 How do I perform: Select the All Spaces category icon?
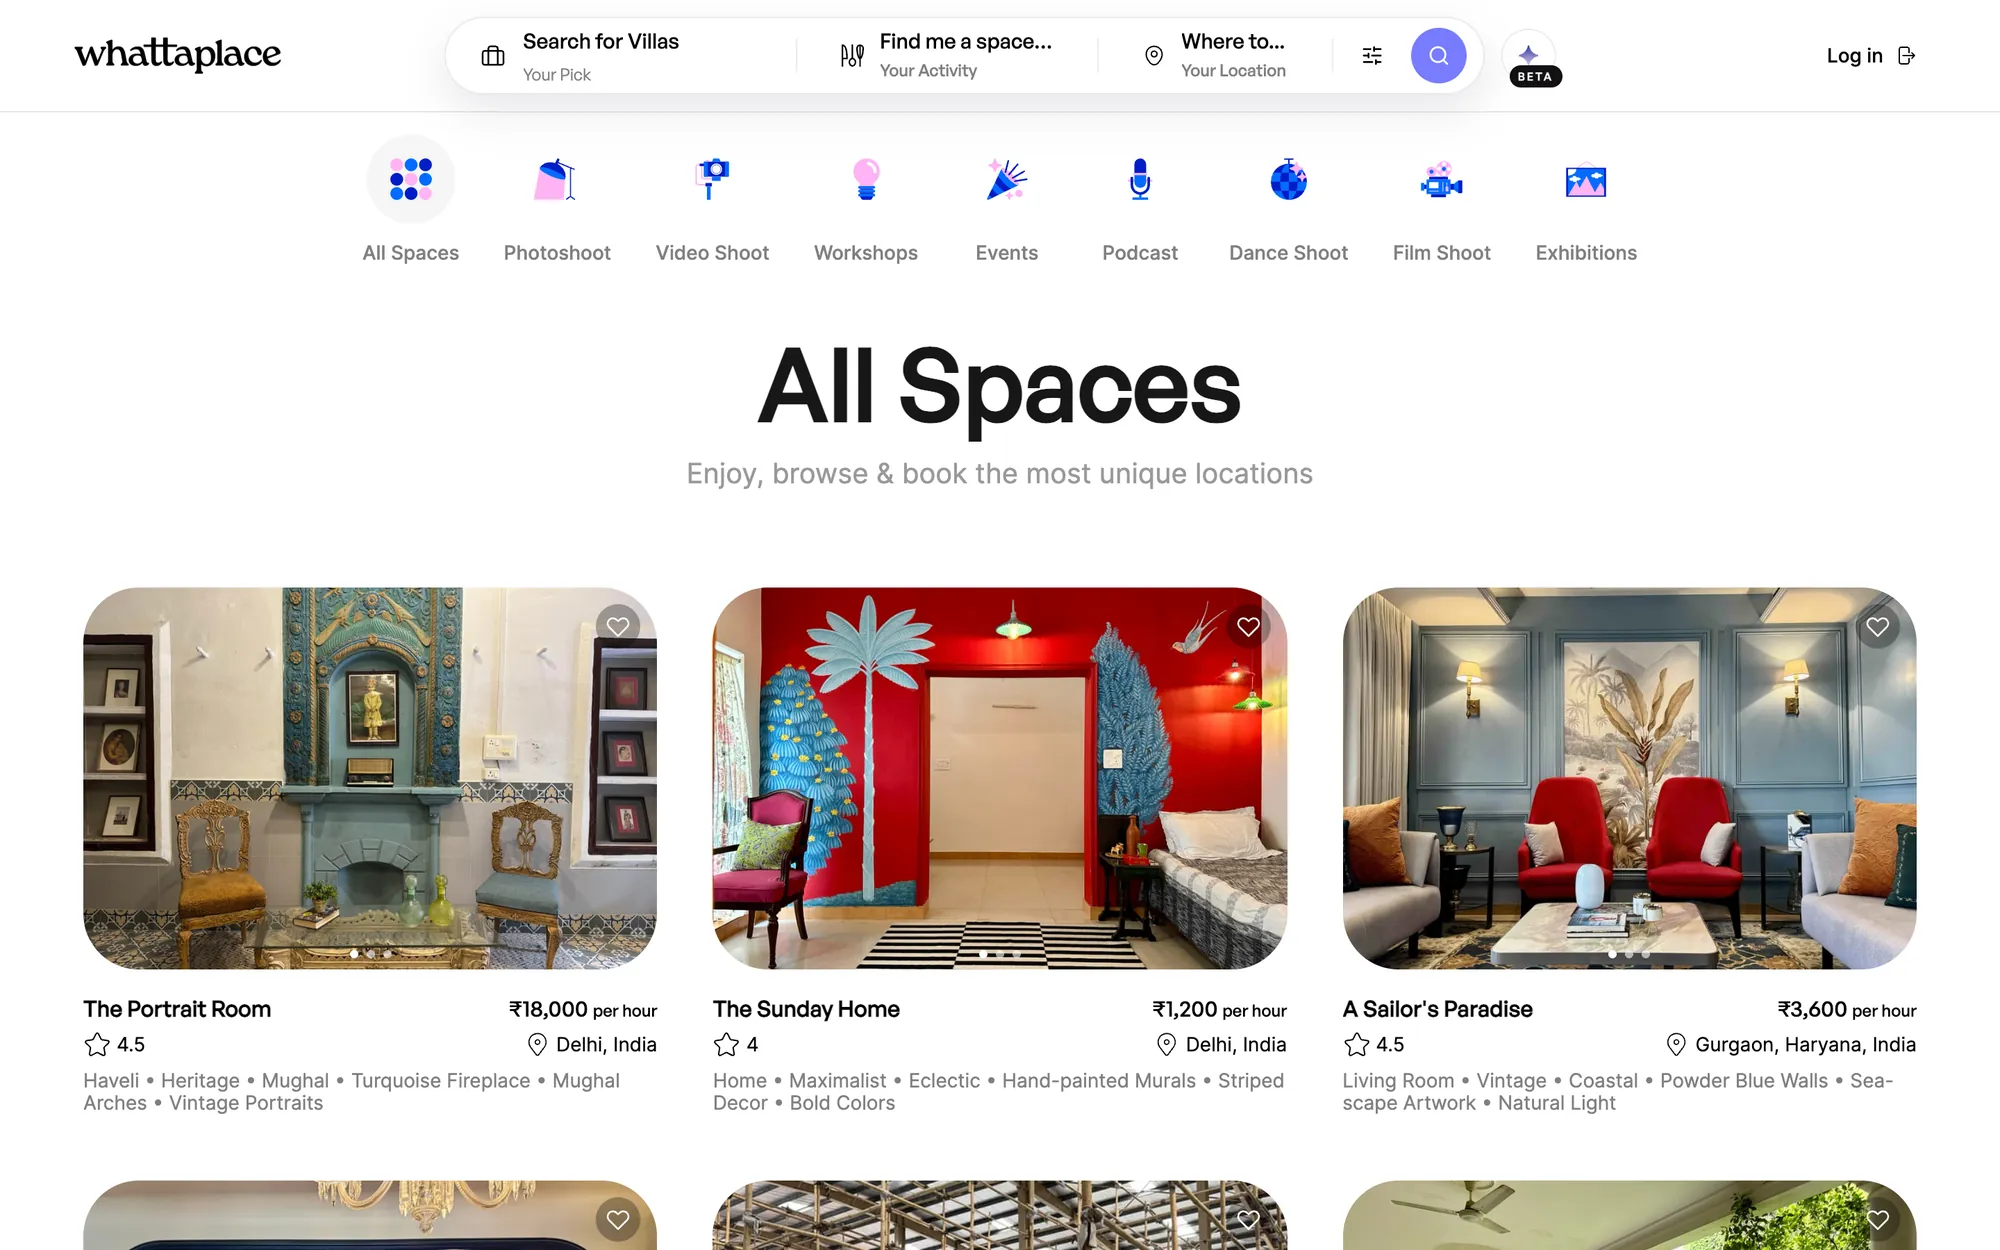click(411, 180)
